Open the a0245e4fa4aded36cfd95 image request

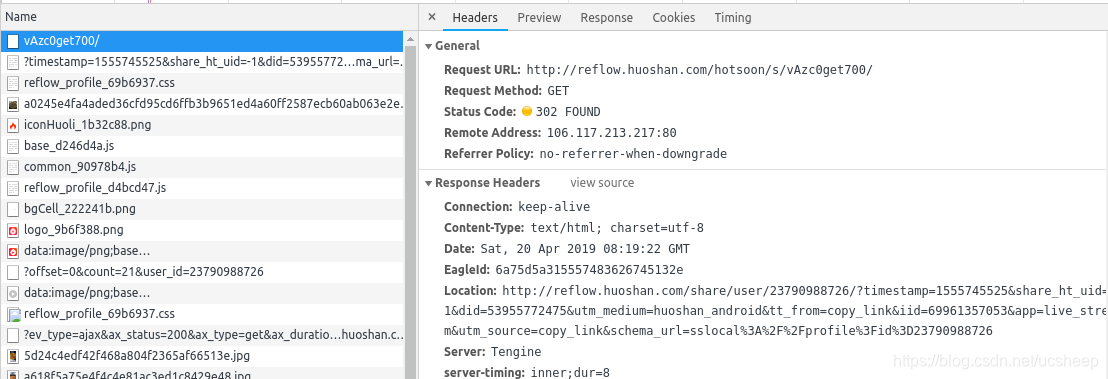(x=202, y=104)
